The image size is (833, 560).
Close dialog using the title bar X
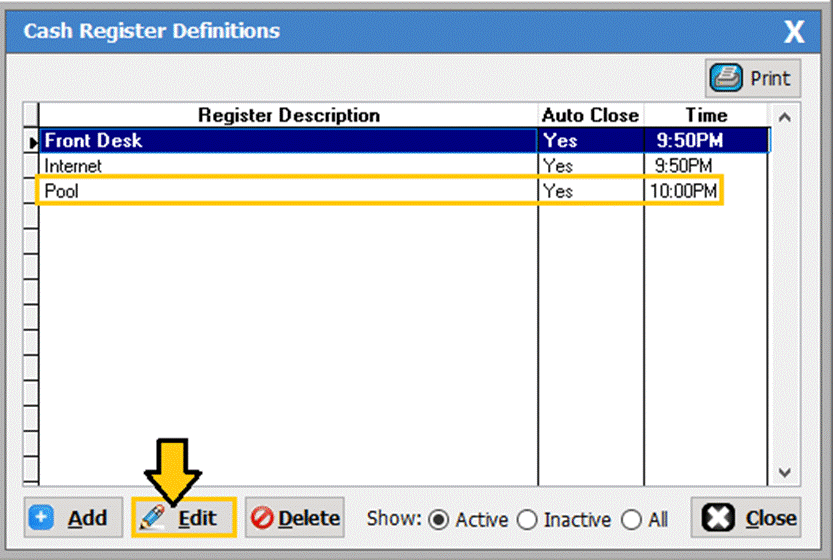click(794, 32)
